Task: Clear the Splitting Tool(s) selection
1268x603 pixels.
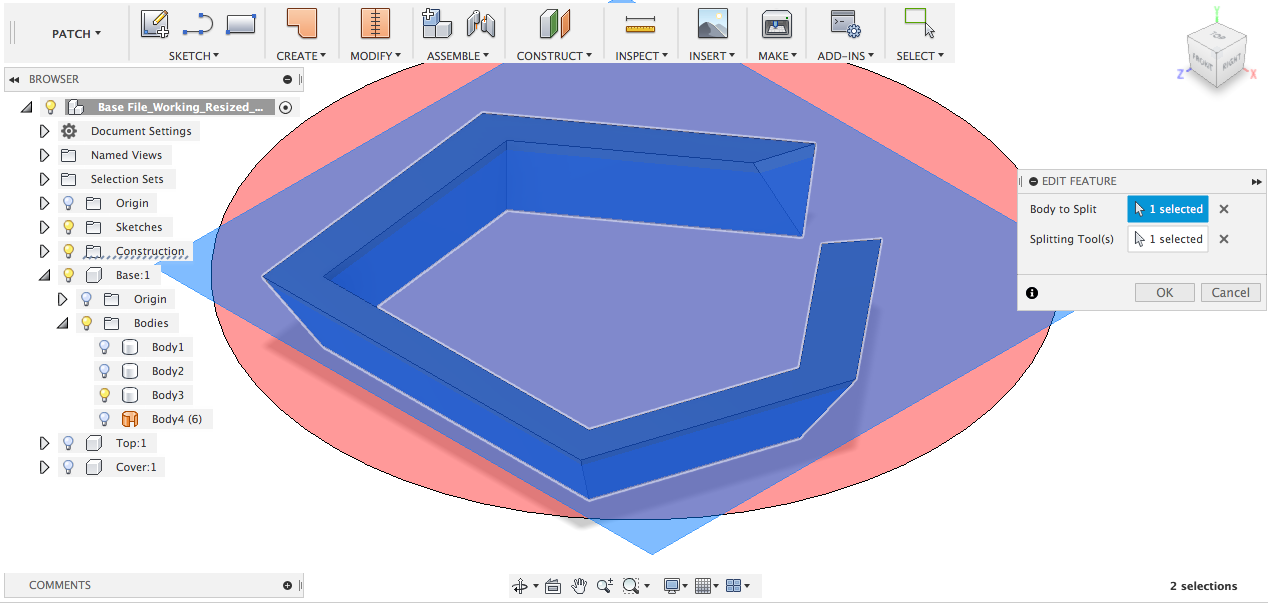Action: pyautogui.click(x=1224, y=239)
